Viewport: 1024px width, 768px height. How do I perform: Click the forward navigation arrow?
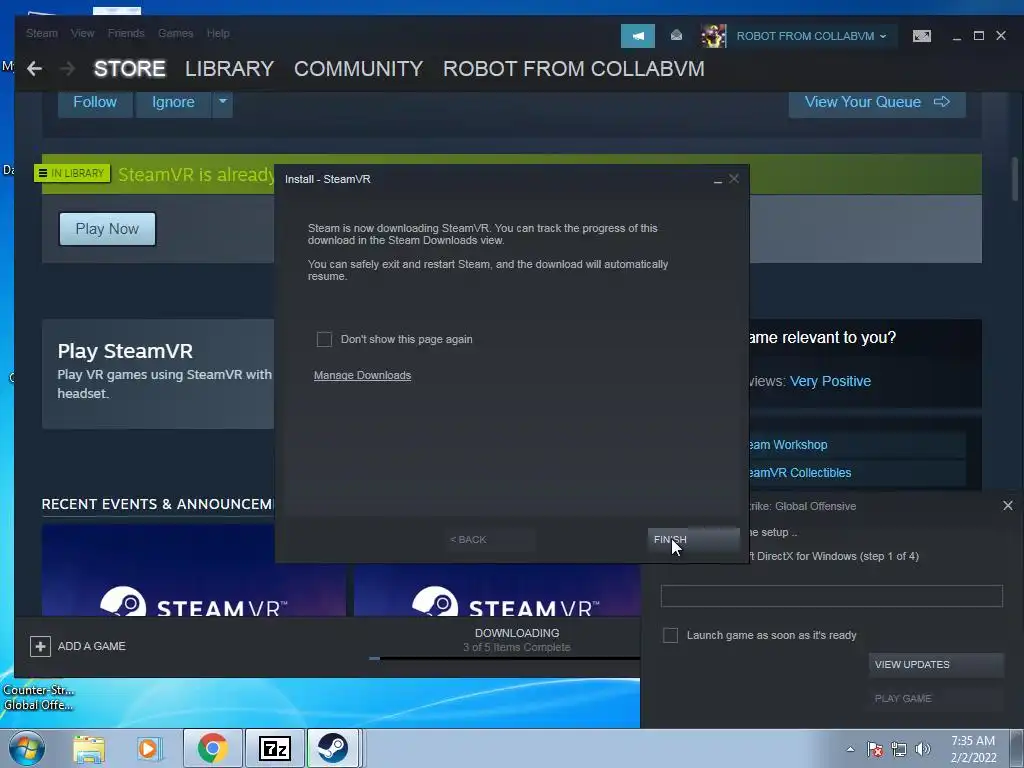pos(67,69)
